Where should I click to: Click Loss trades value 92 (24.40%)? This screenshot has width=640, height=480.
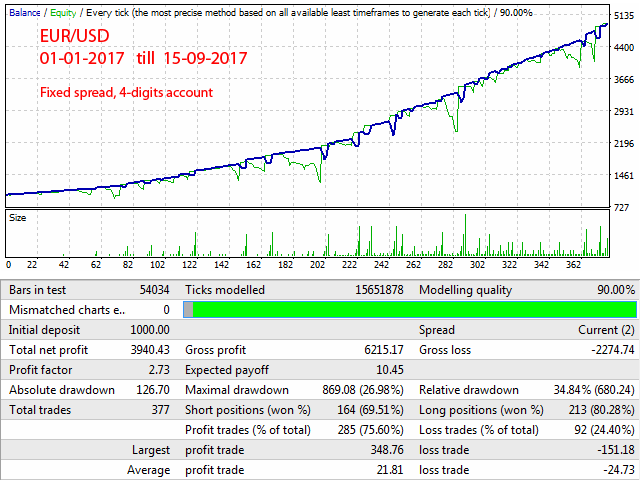(x=604, y=430)
